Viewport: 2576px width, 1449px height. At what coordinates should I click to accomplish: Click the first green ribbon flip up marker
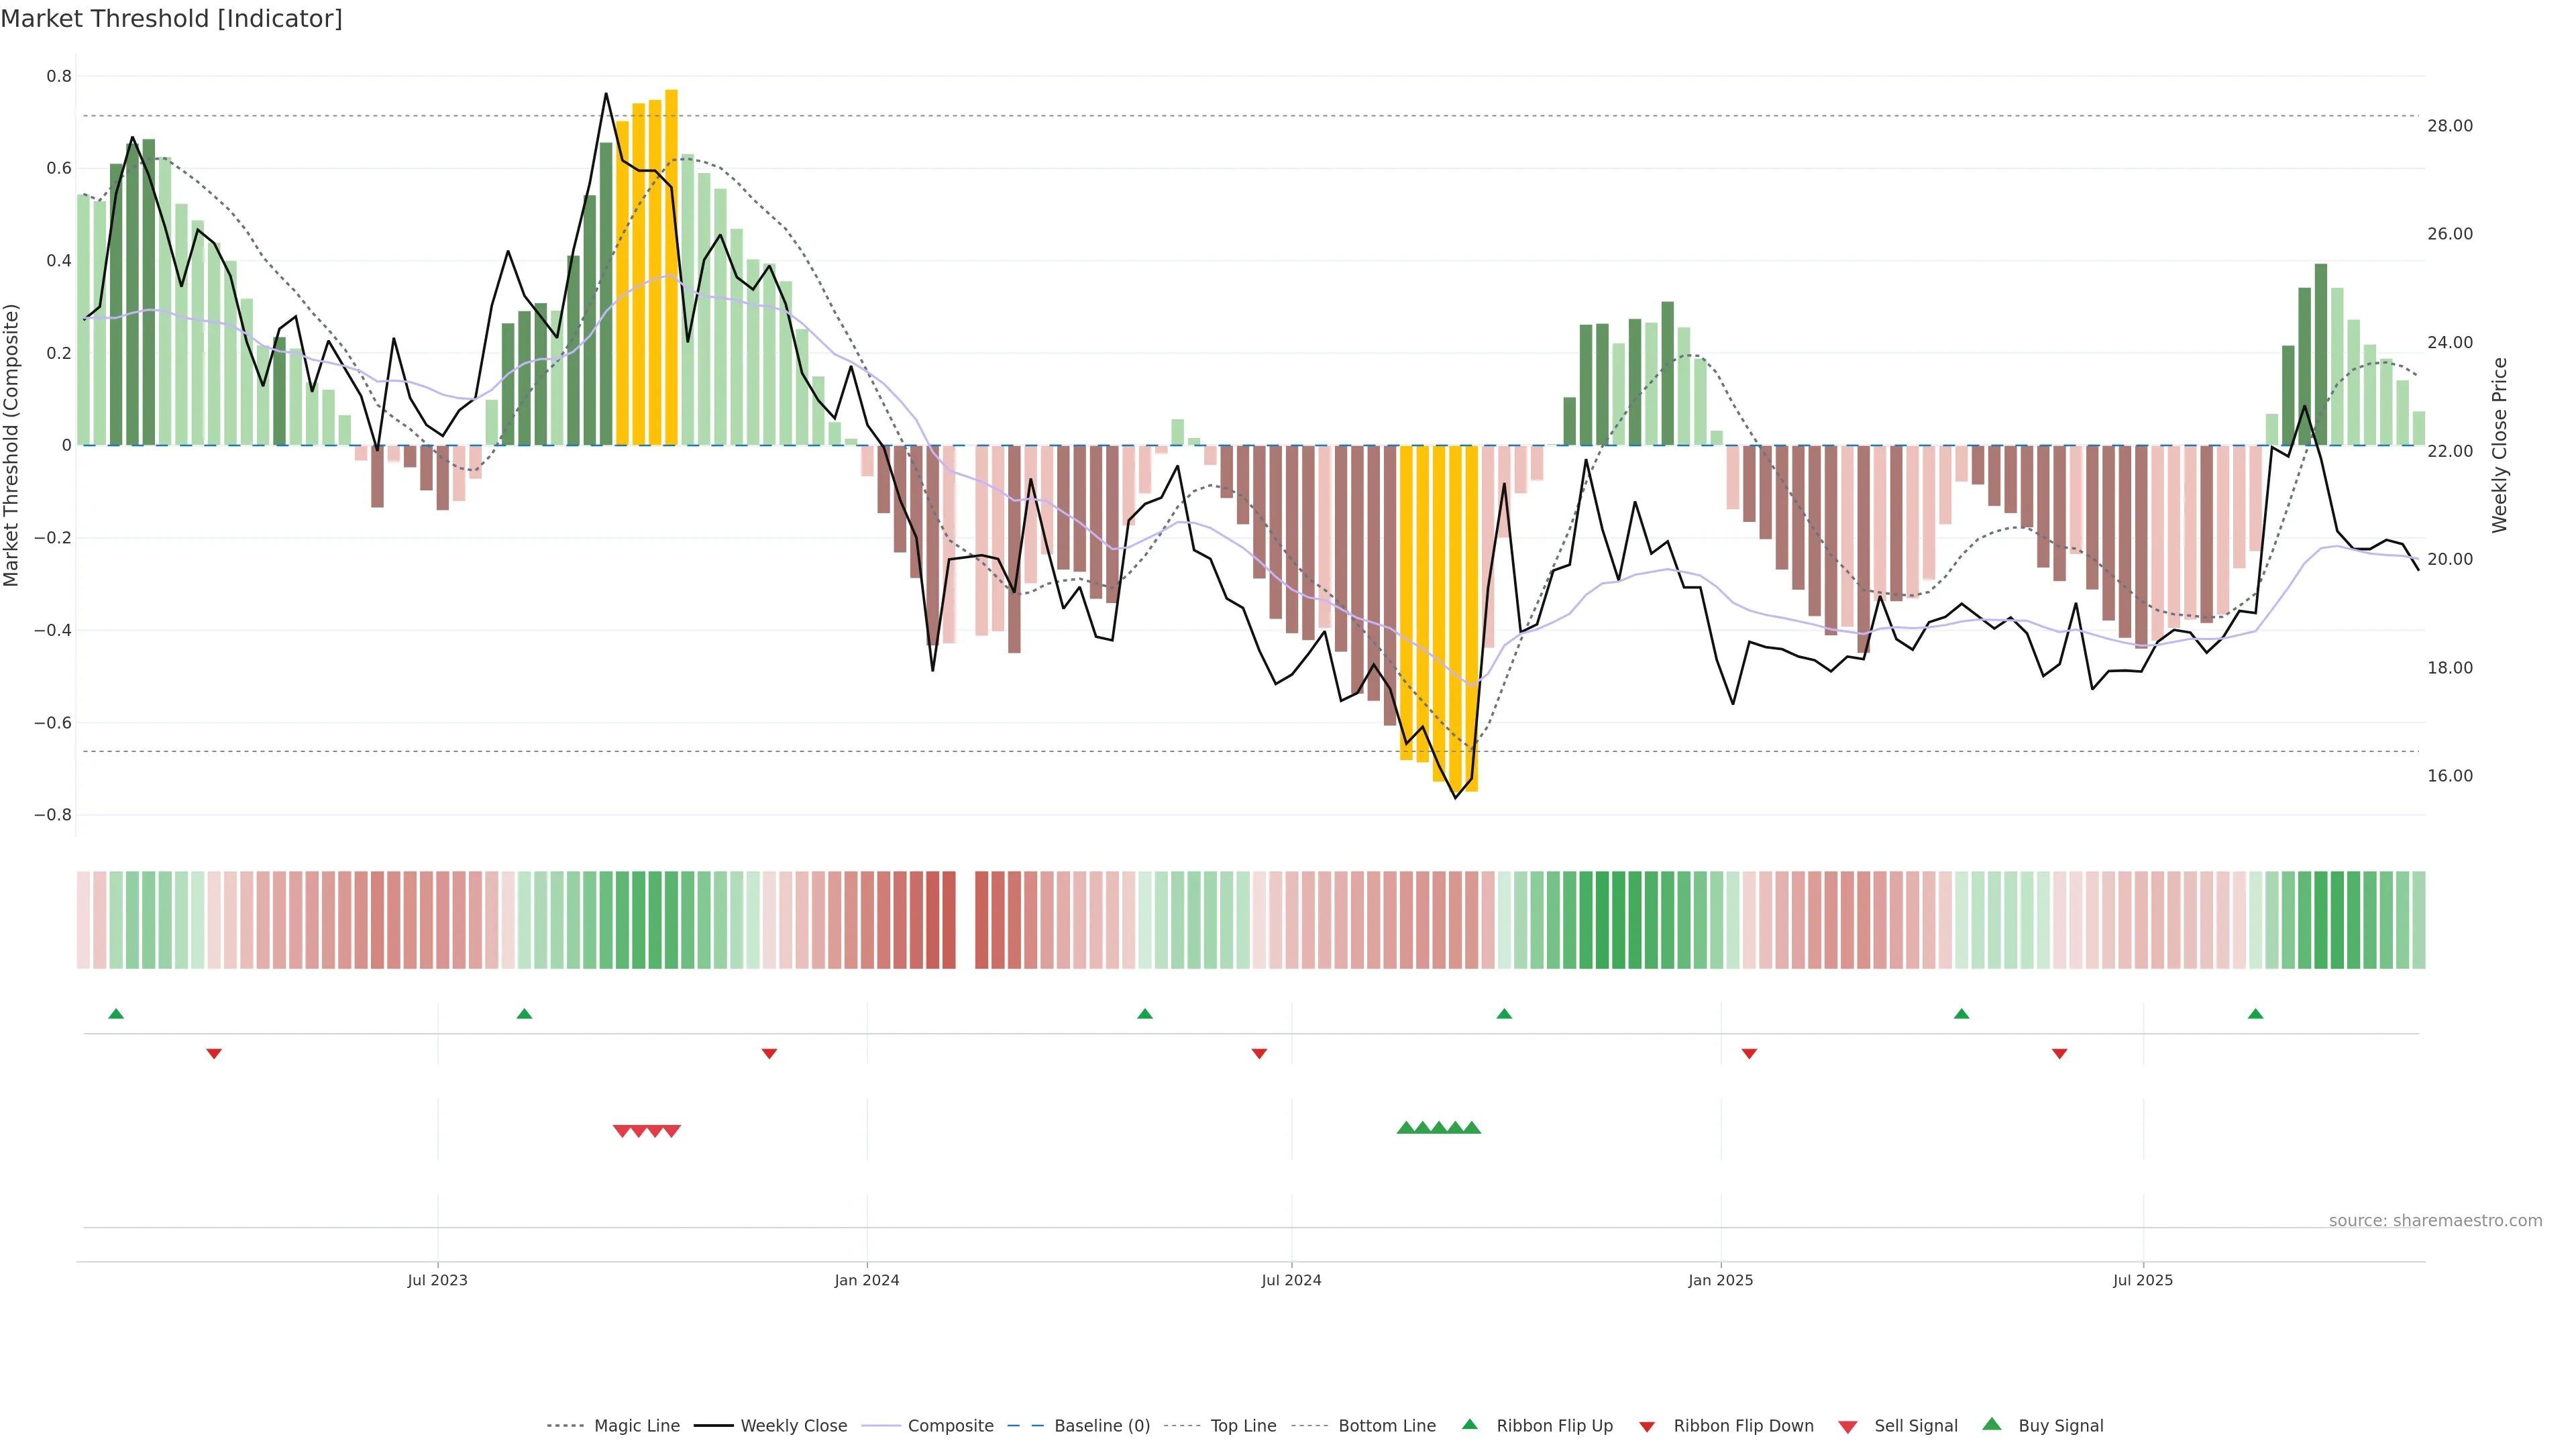116,1014
